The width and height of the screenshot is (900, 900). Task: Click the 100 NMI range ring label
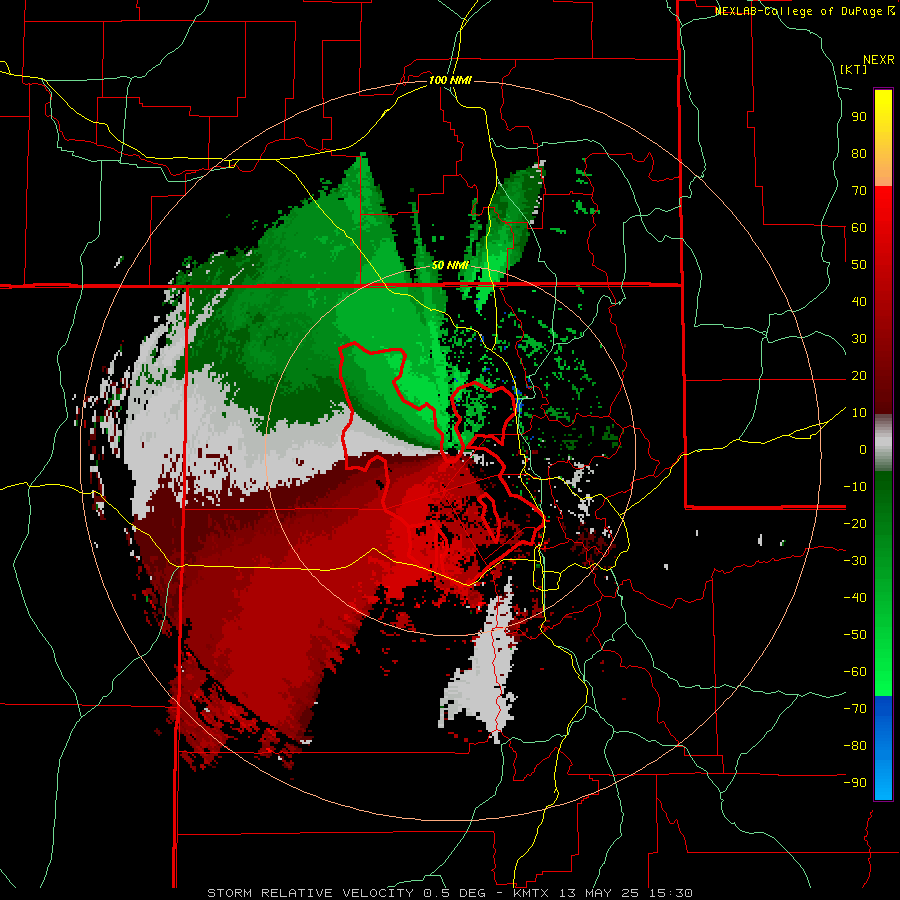[x=450, y=80]
